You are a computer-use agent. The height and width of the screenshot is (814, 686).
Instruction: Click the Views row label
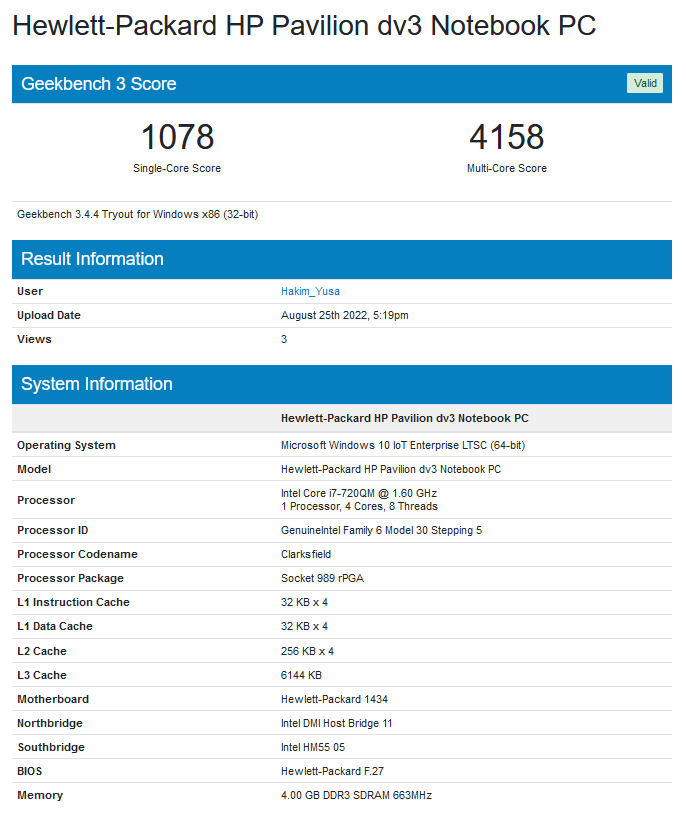point(34,339)
